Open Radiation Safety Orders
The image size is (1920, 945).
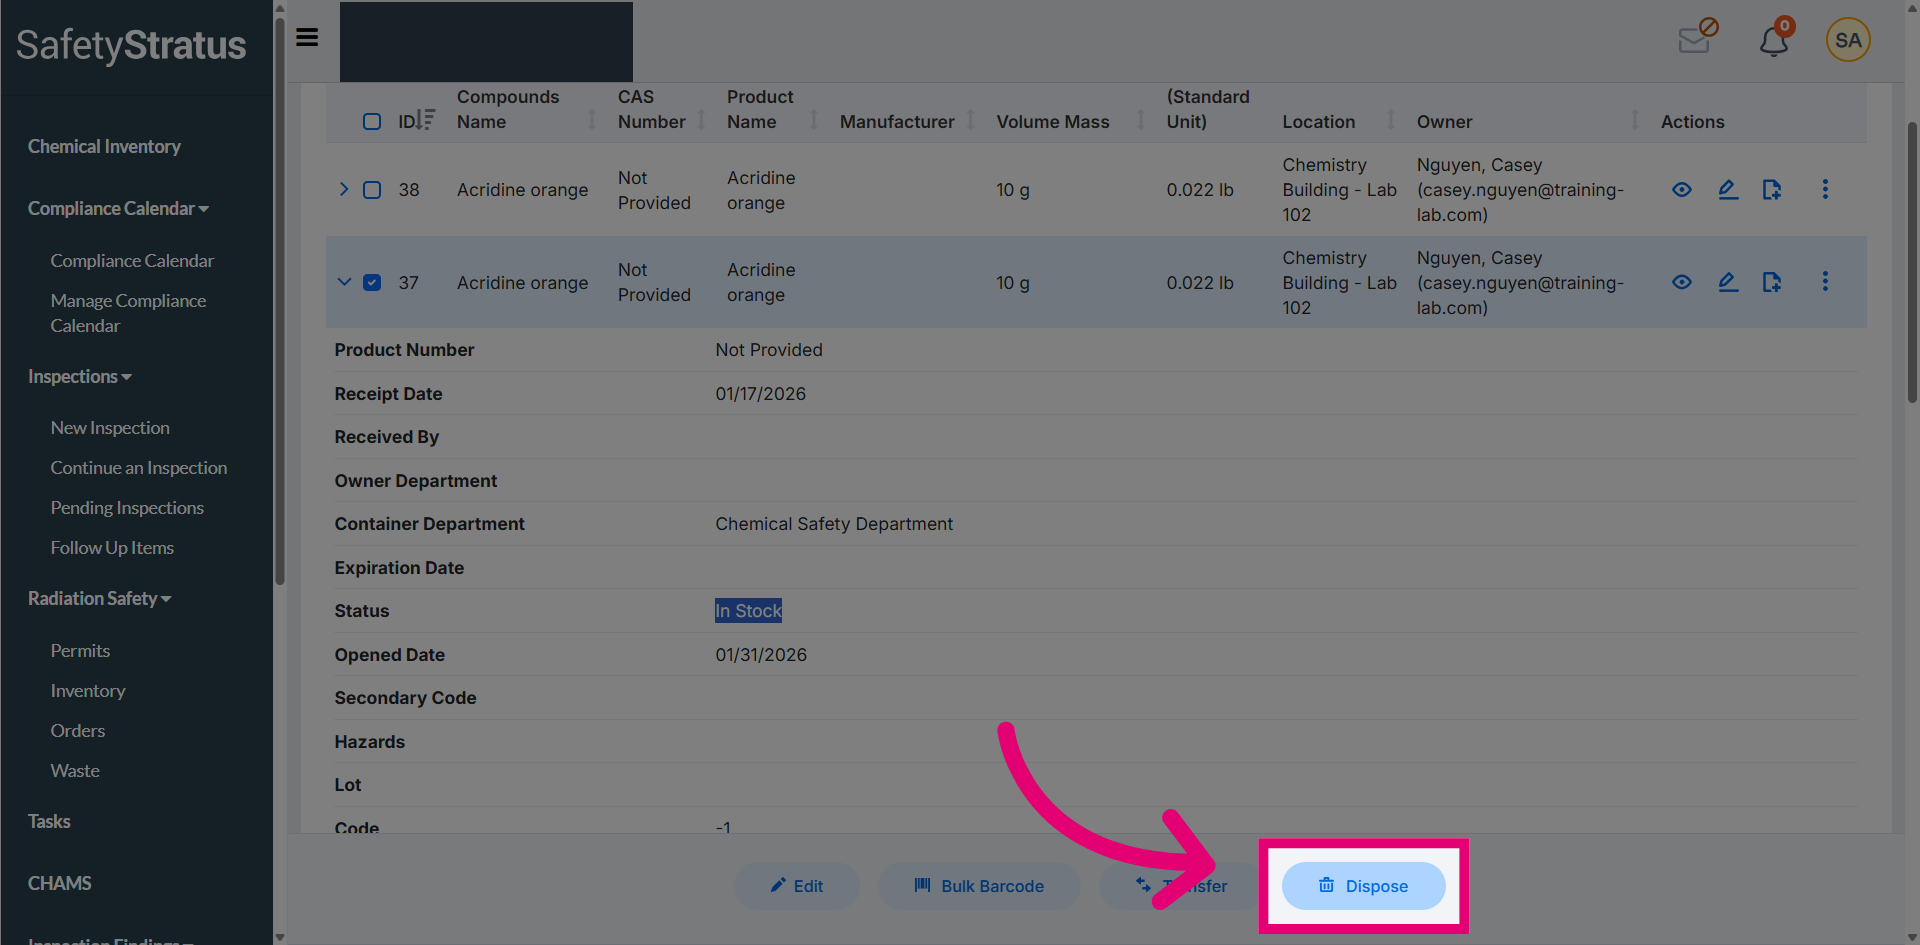[x=78, y=730]
